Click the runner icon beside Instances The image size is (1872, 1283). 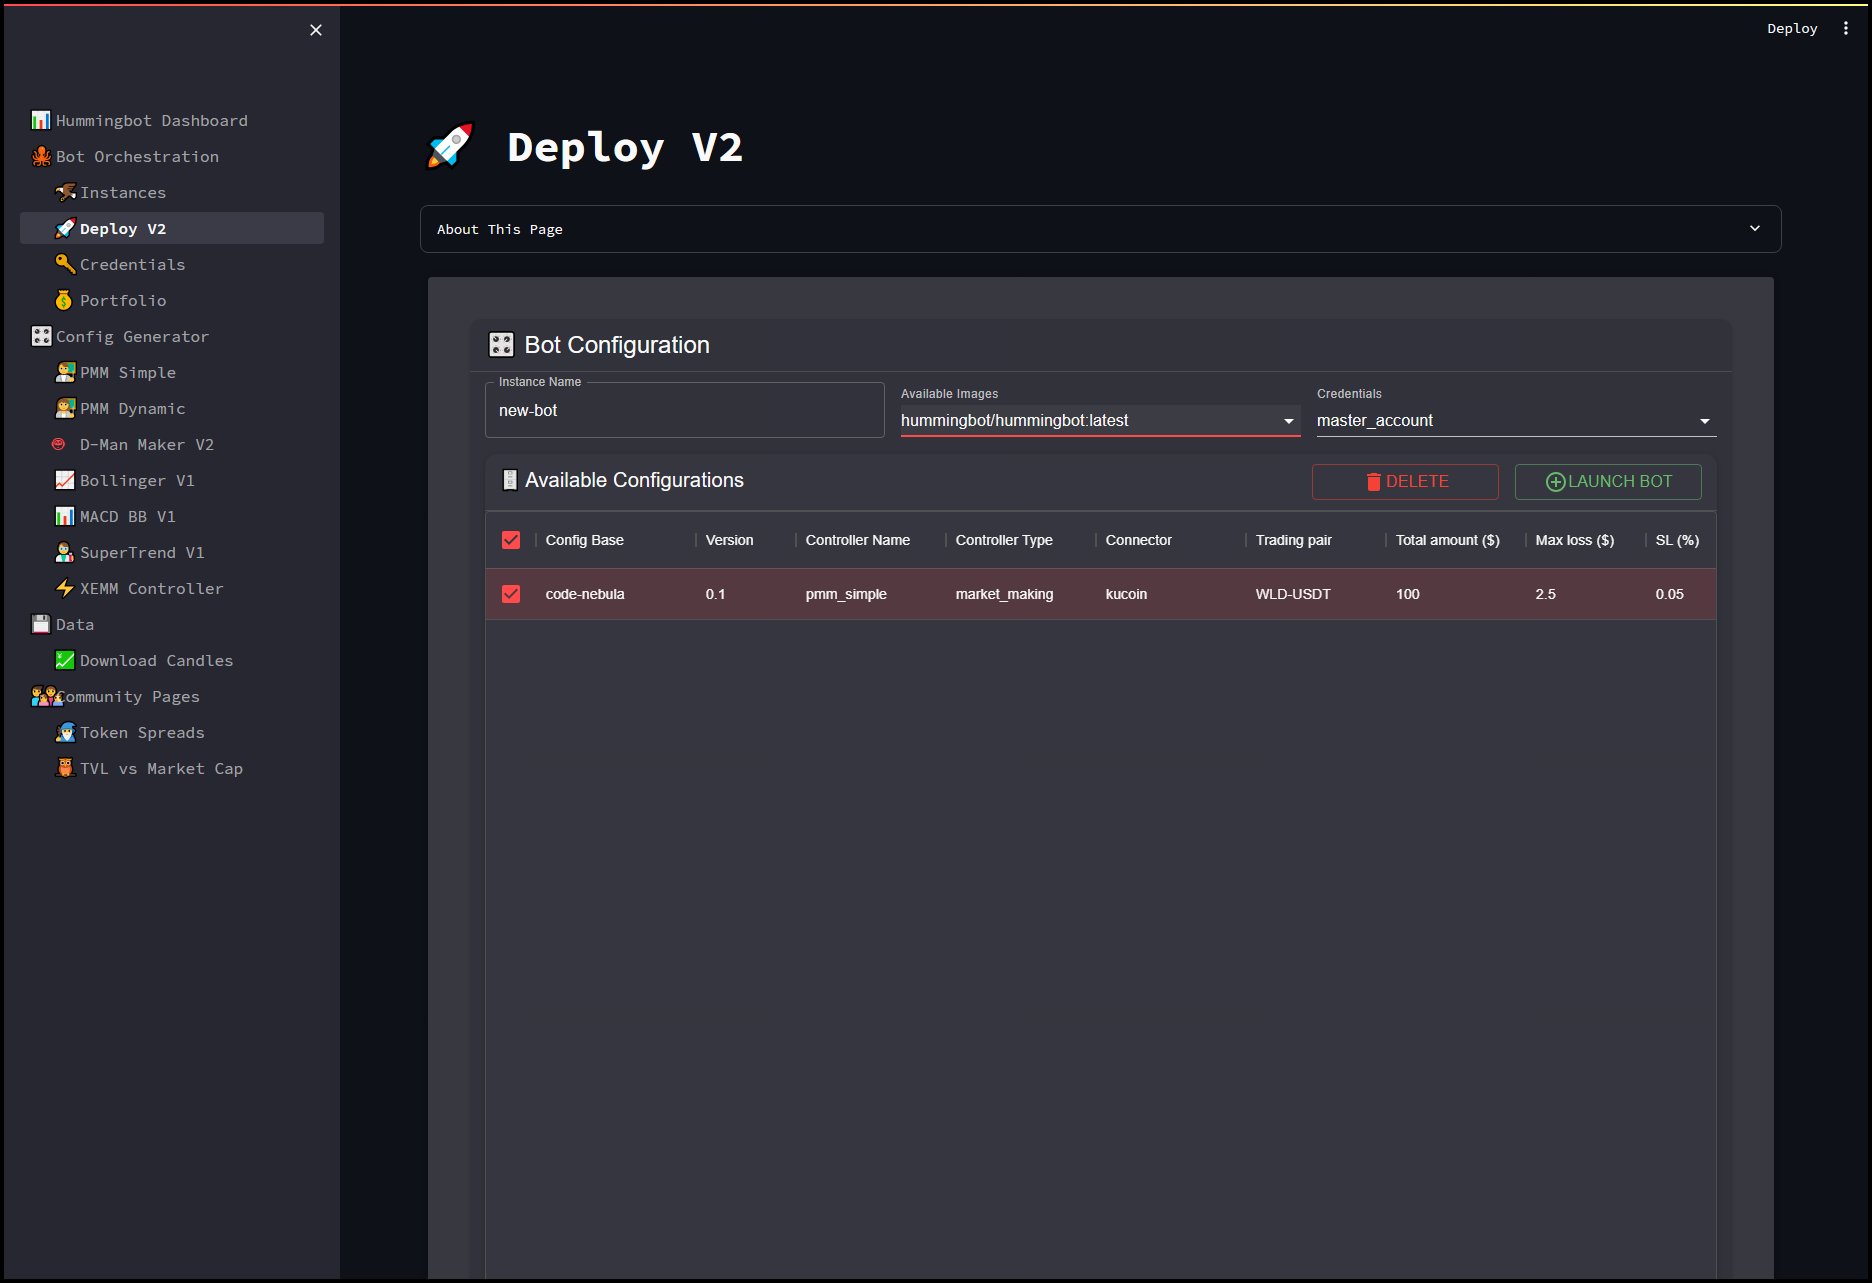pos(65,192)
